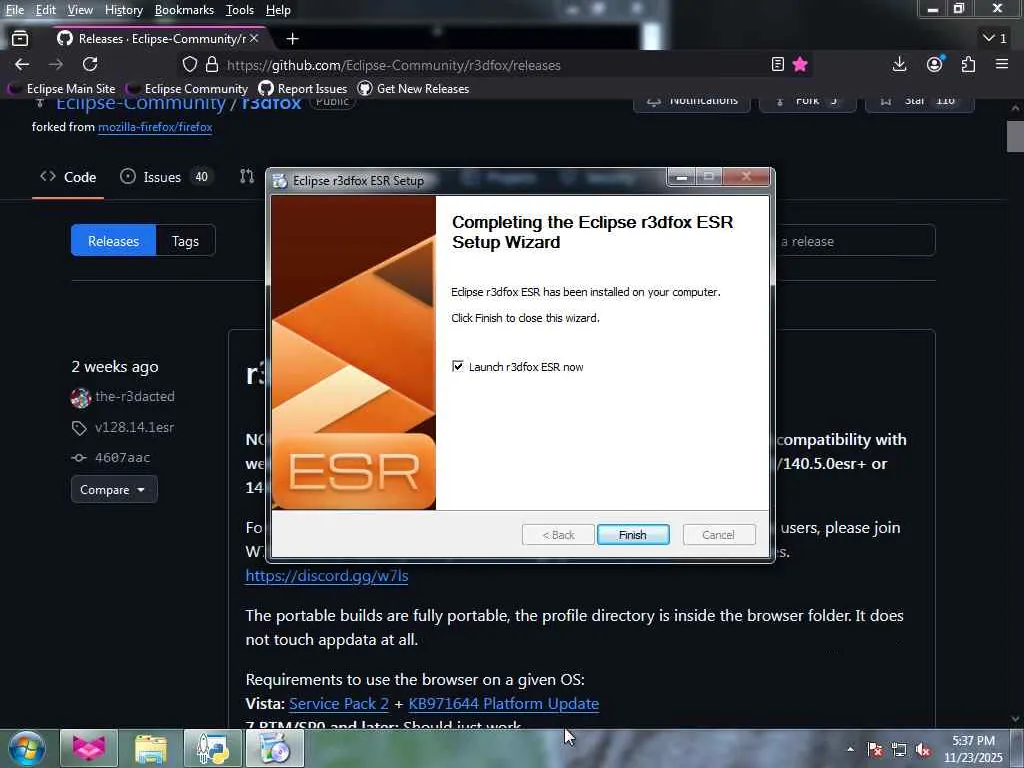Click the Action Center flag tray icon
The image size is (1024, 768).
(x=875, y=750)
